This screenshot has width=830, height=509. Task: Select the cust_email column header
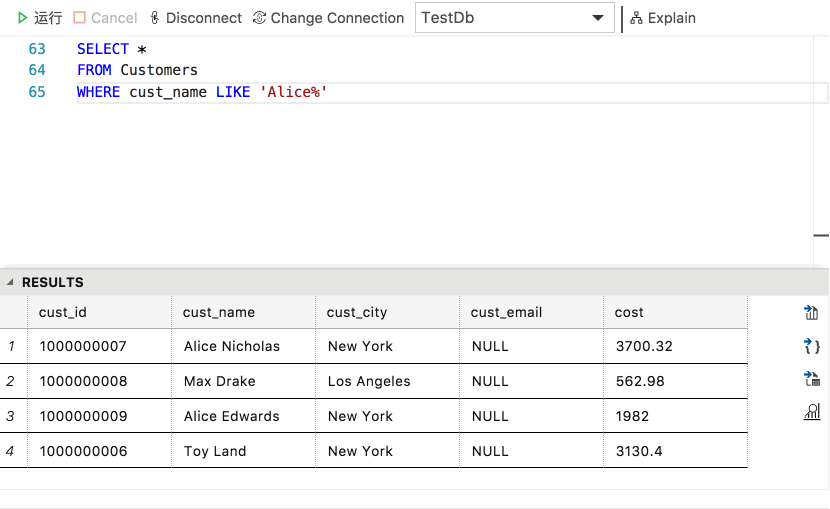click(531, 312)
